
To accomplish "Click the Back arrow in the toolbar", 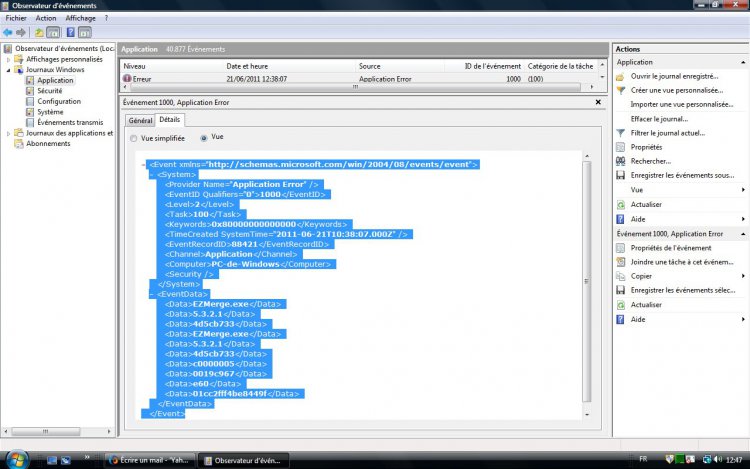I will [8, 32].
